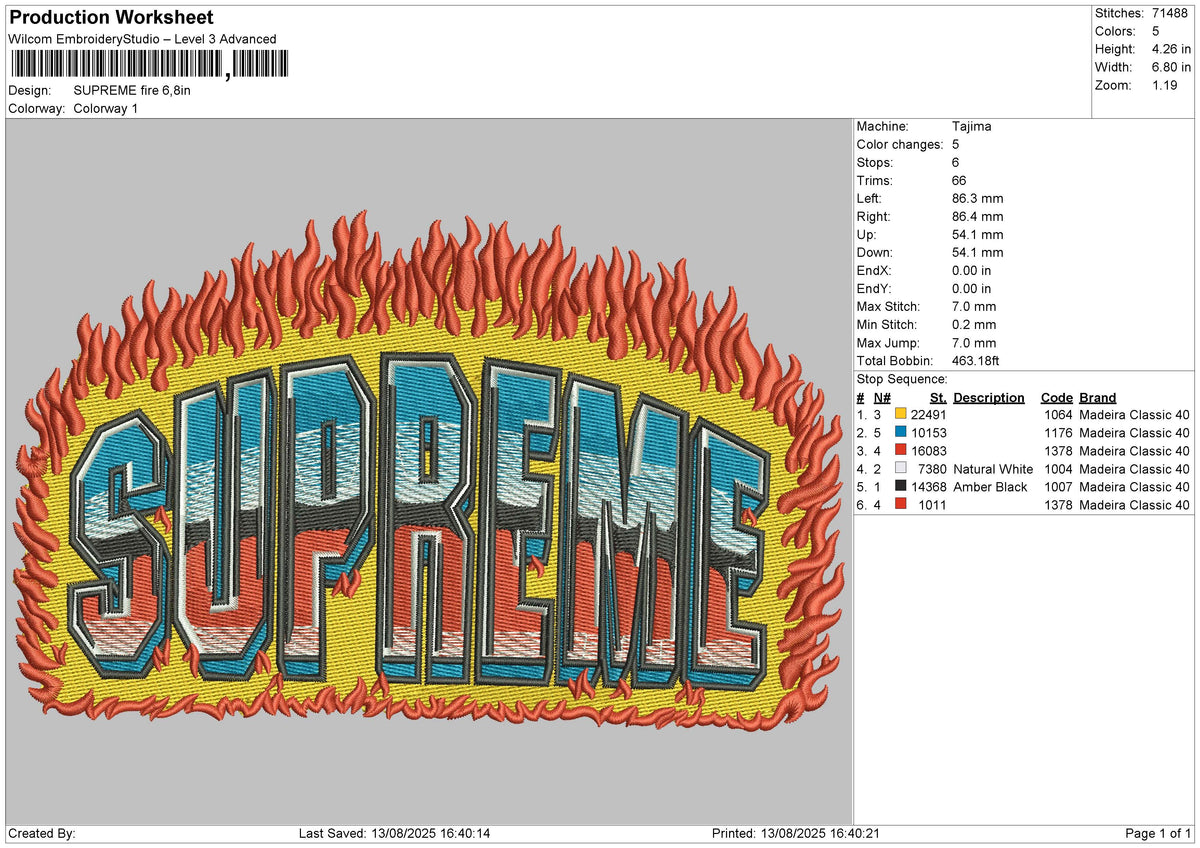Viewport: 1200px width, 848px height.
Task: Click the Right value 86.4 mm
Action: [x=978, y=217]
